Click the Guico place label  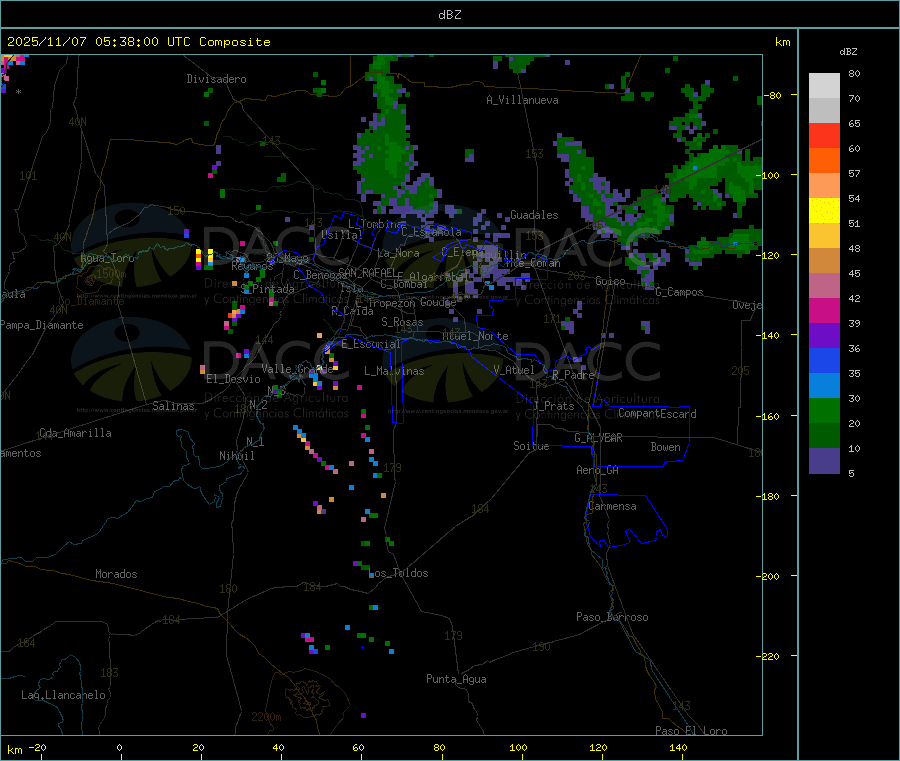[x=610, y=281]
